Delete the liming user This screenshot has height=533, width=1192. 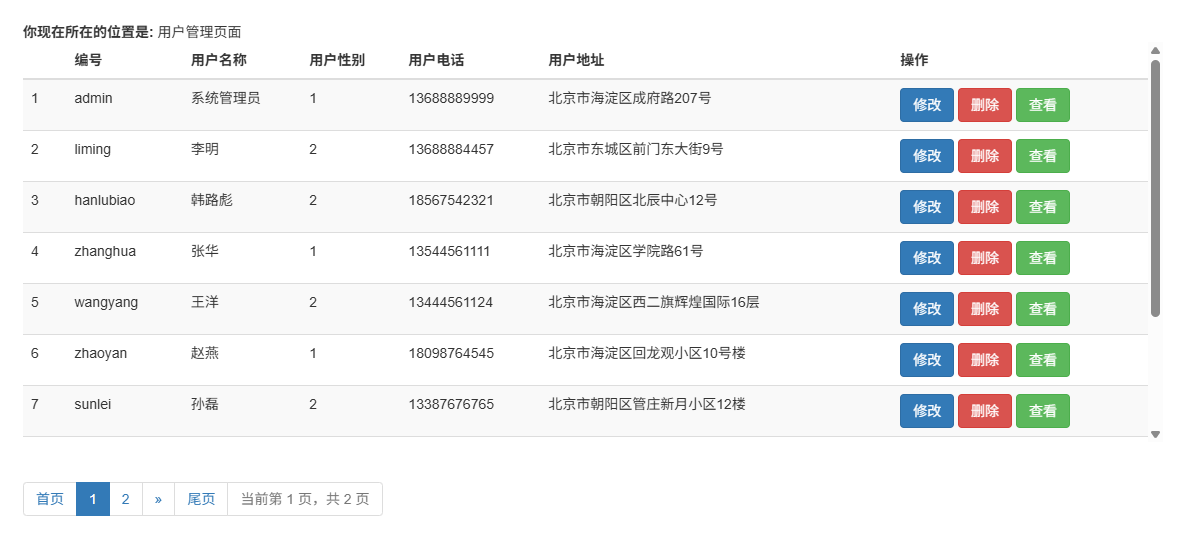pos(984,156)
